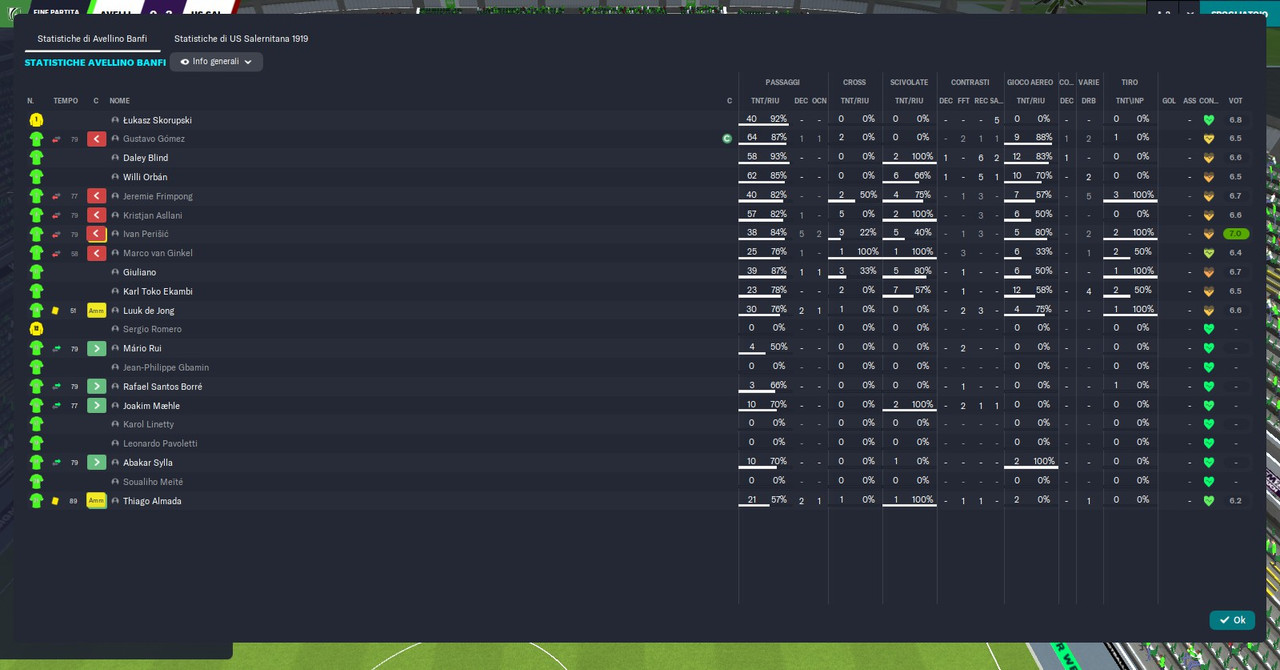Click the green shirt icon for Willi Orbán

[x=36, y=177]
